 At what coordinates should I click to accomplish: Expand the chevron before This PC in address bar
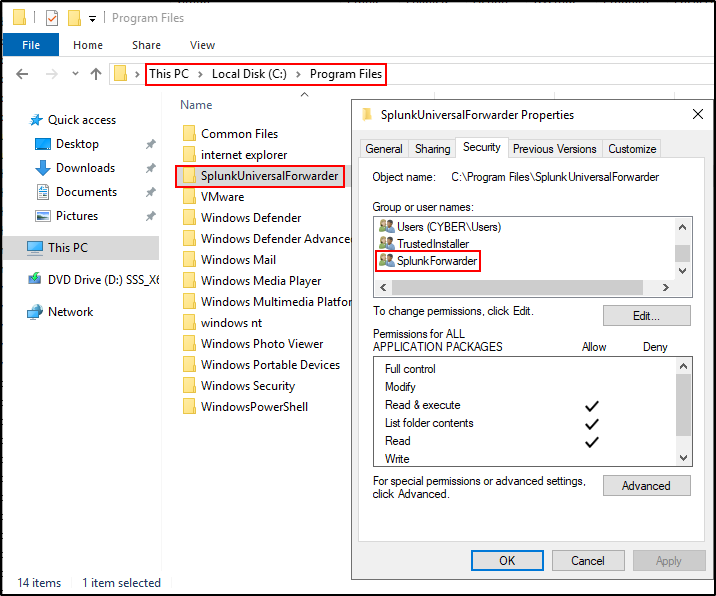tap(137, 74)
